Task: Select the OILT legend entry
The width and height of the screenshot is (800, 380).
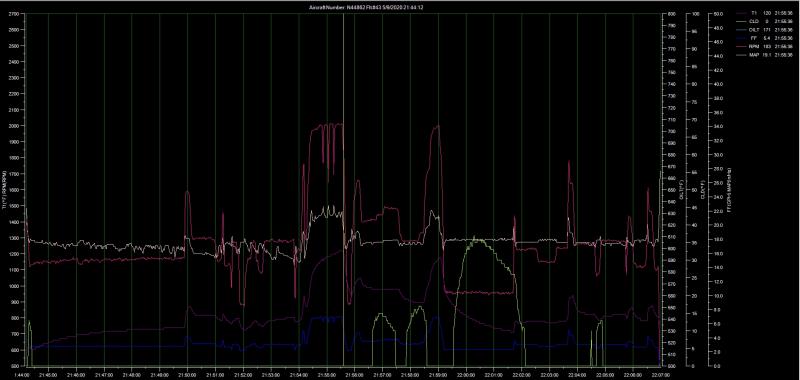Action: 764,30
